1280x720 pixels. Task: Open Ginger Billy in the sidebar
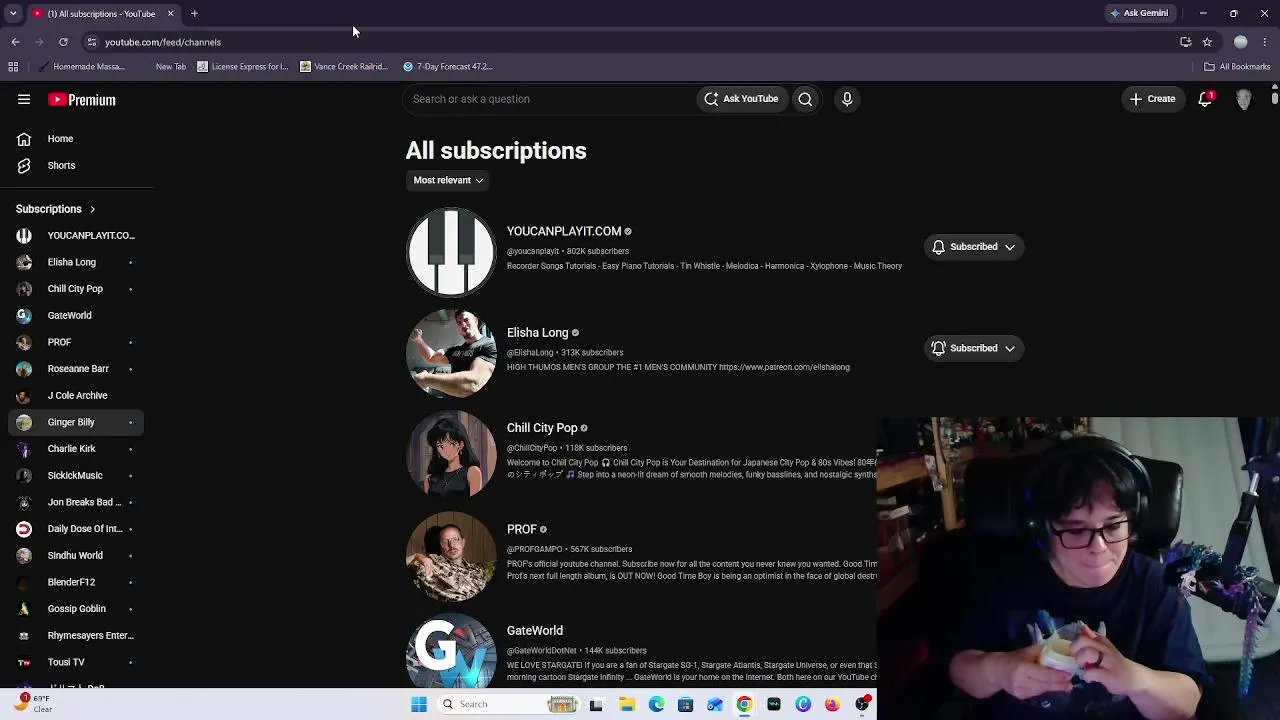[x=76, y=422]
